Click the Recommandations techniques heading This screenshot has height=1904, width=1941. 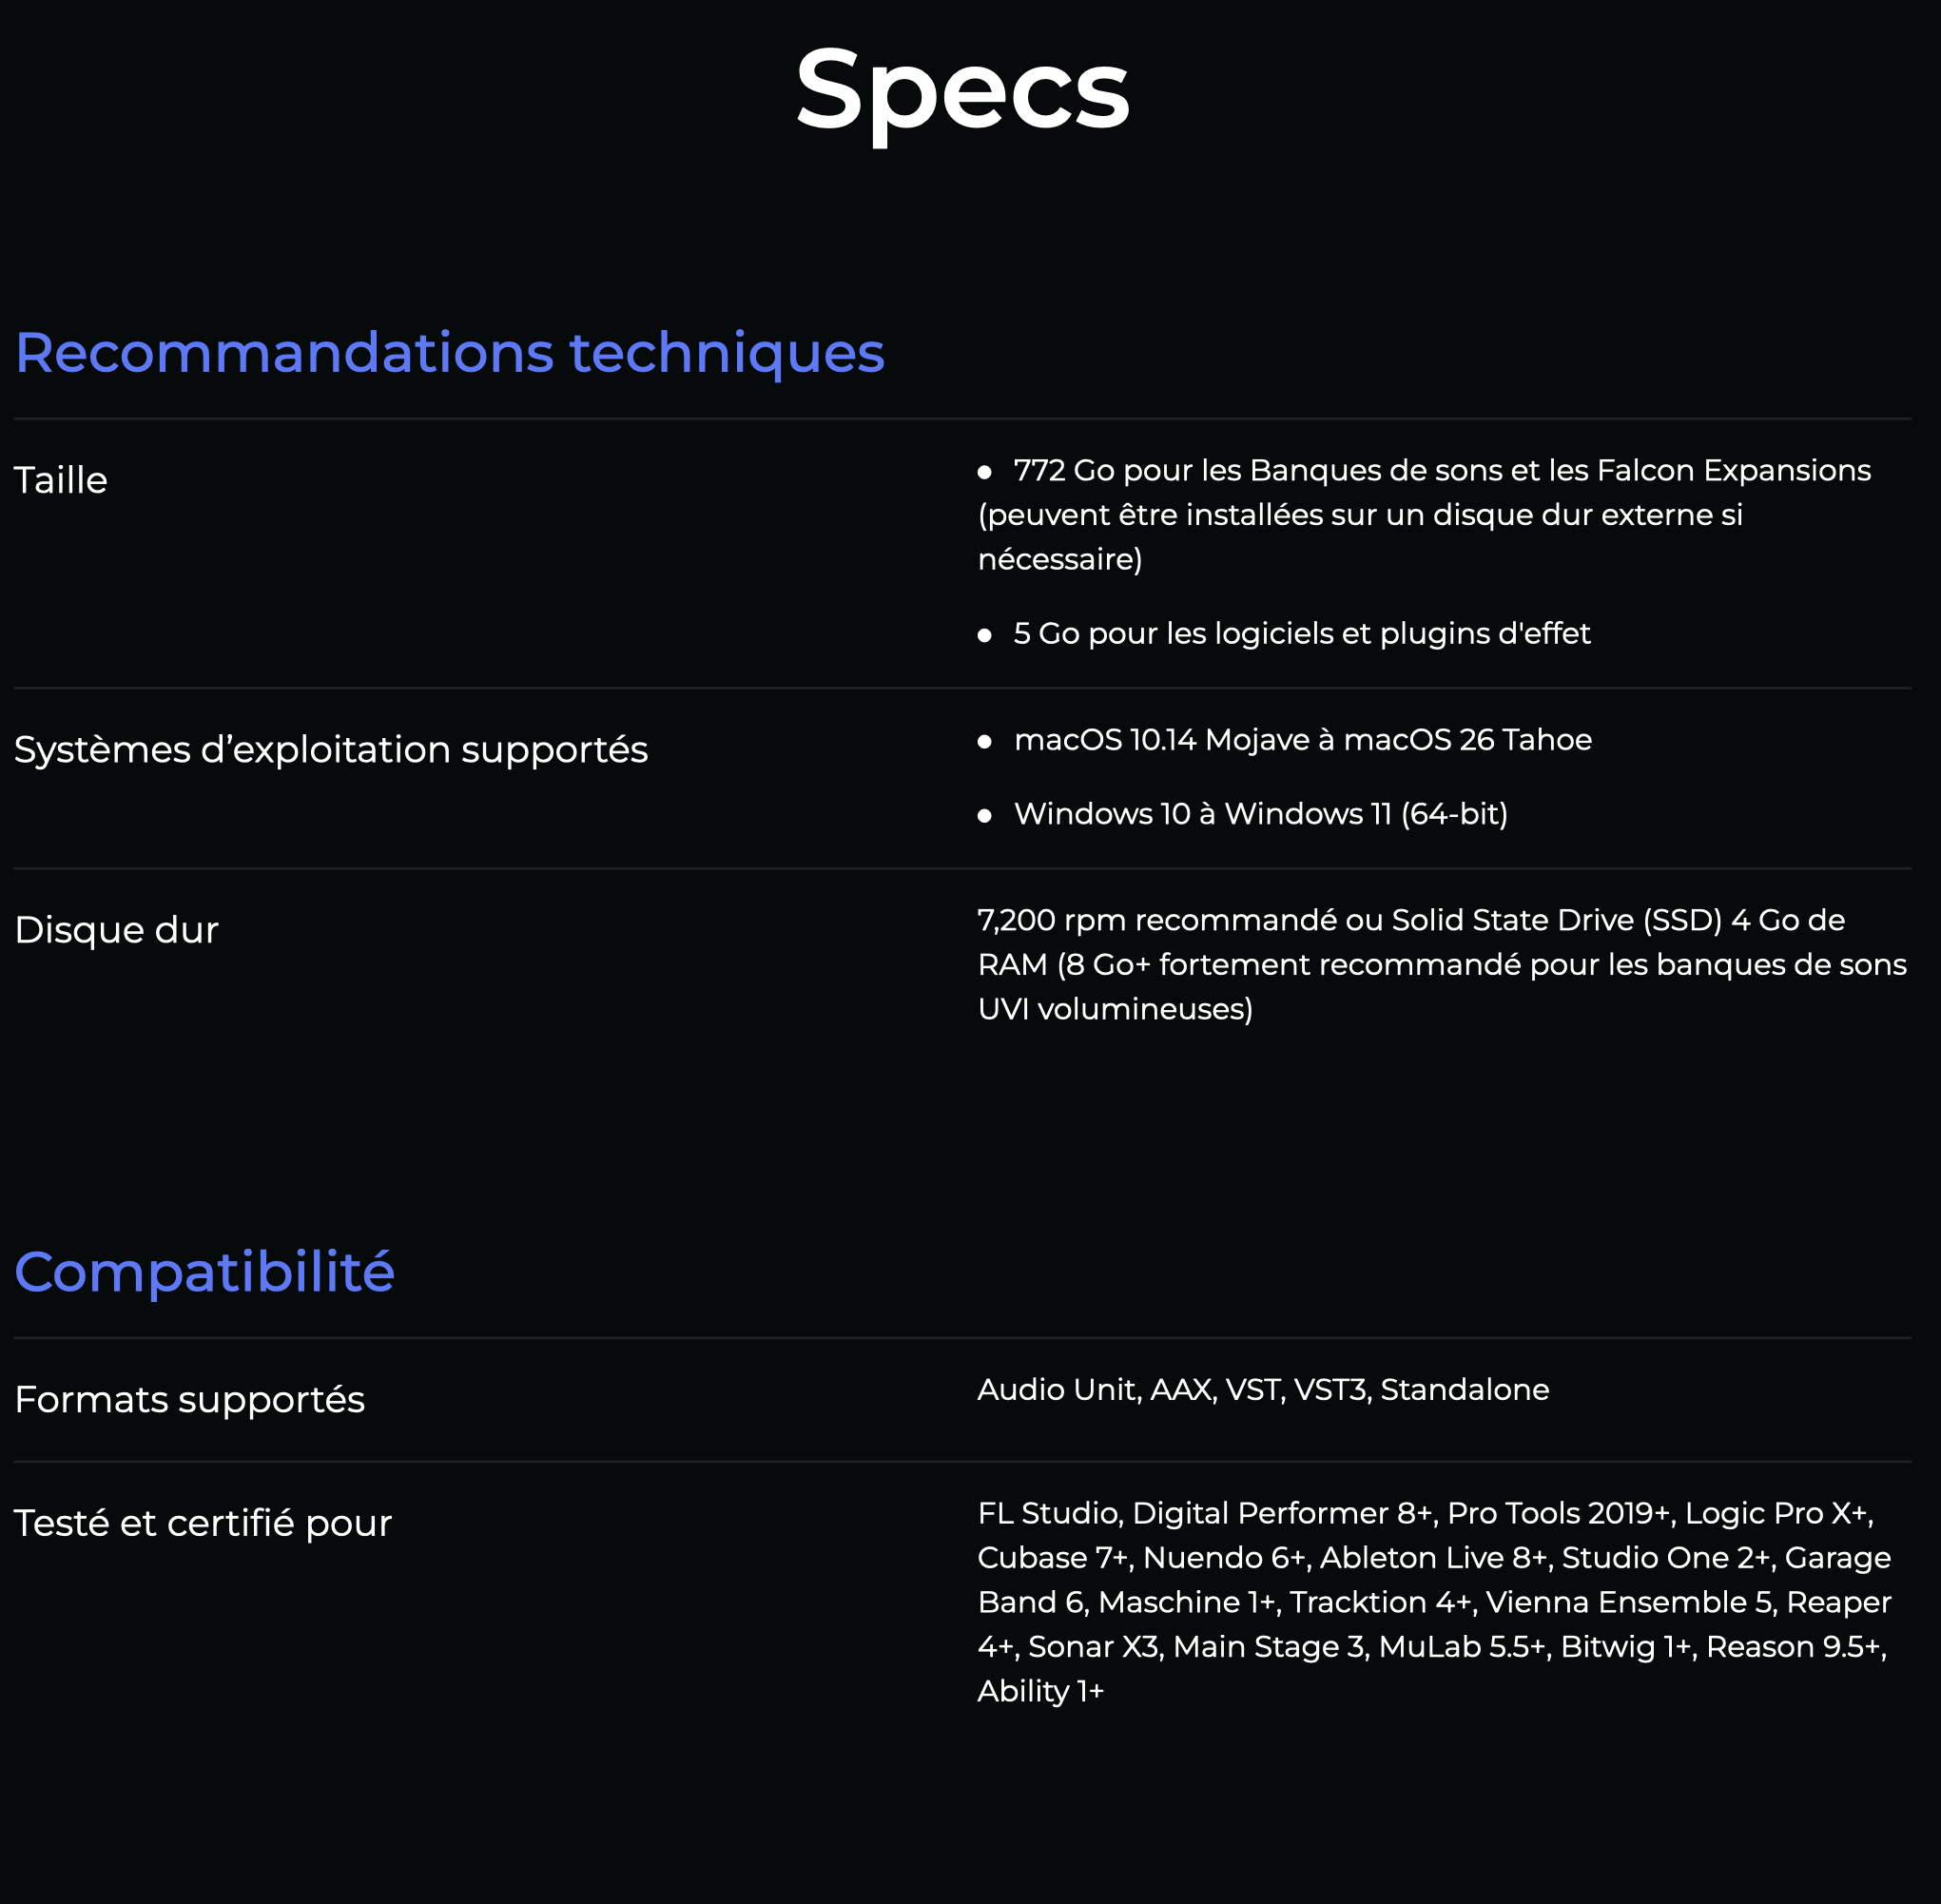point(449,353)
